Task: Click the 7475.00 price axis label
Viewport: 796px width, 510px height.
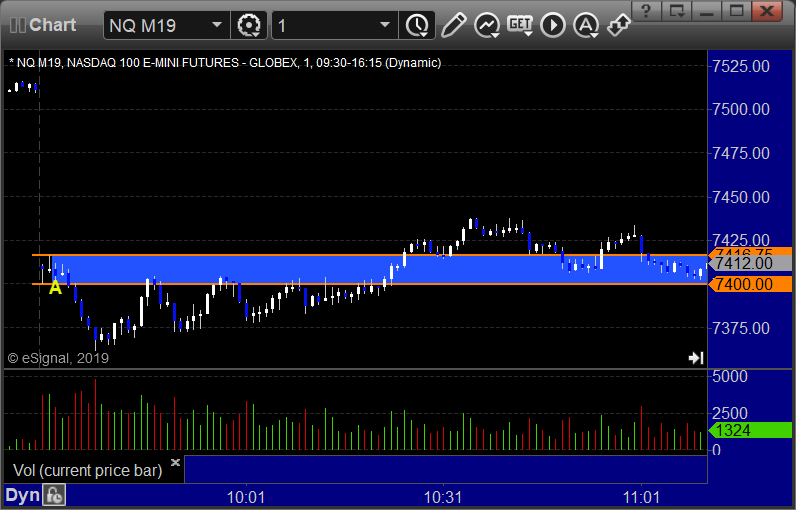Action: [x=741, y=153]
